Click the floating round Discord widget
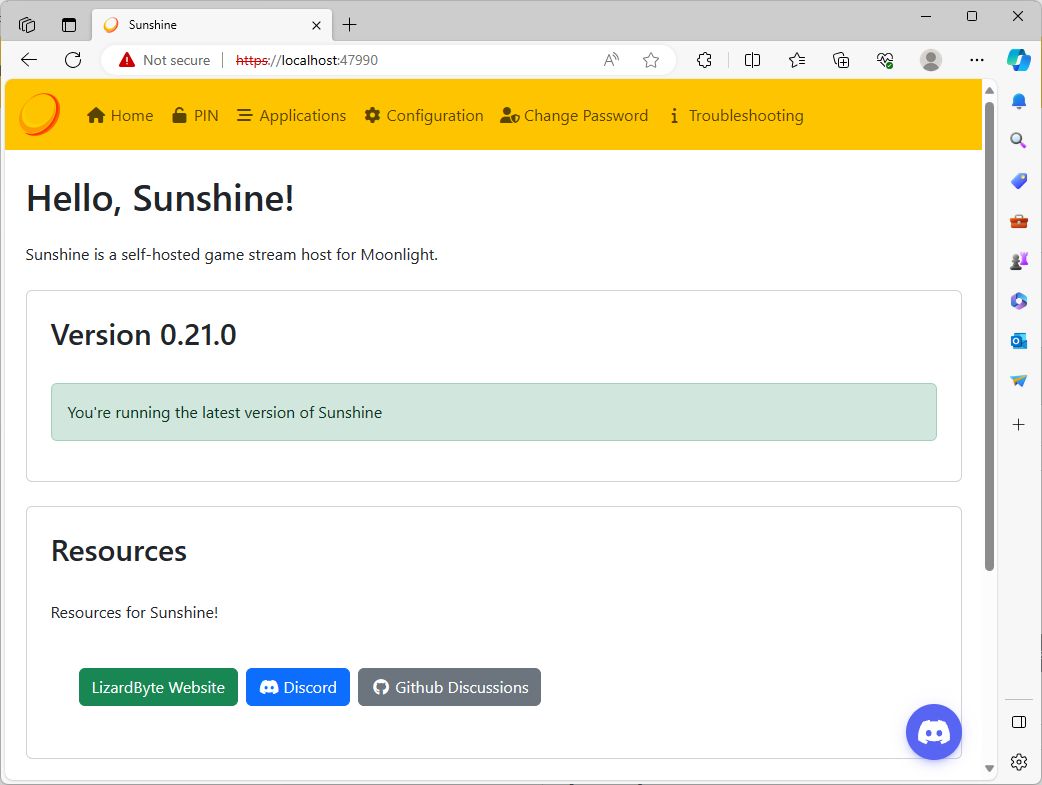Image resolution: width=1042 pixels, height=785 pixels. pos(934,732)
